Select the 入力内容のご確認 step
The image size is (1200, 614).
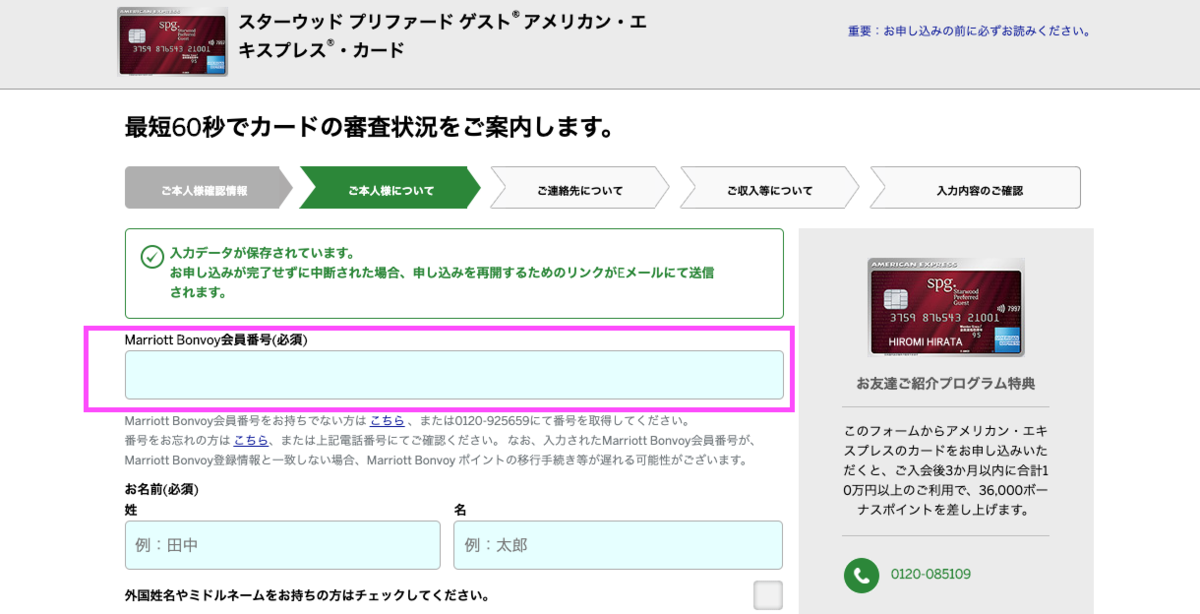point(973,187)
